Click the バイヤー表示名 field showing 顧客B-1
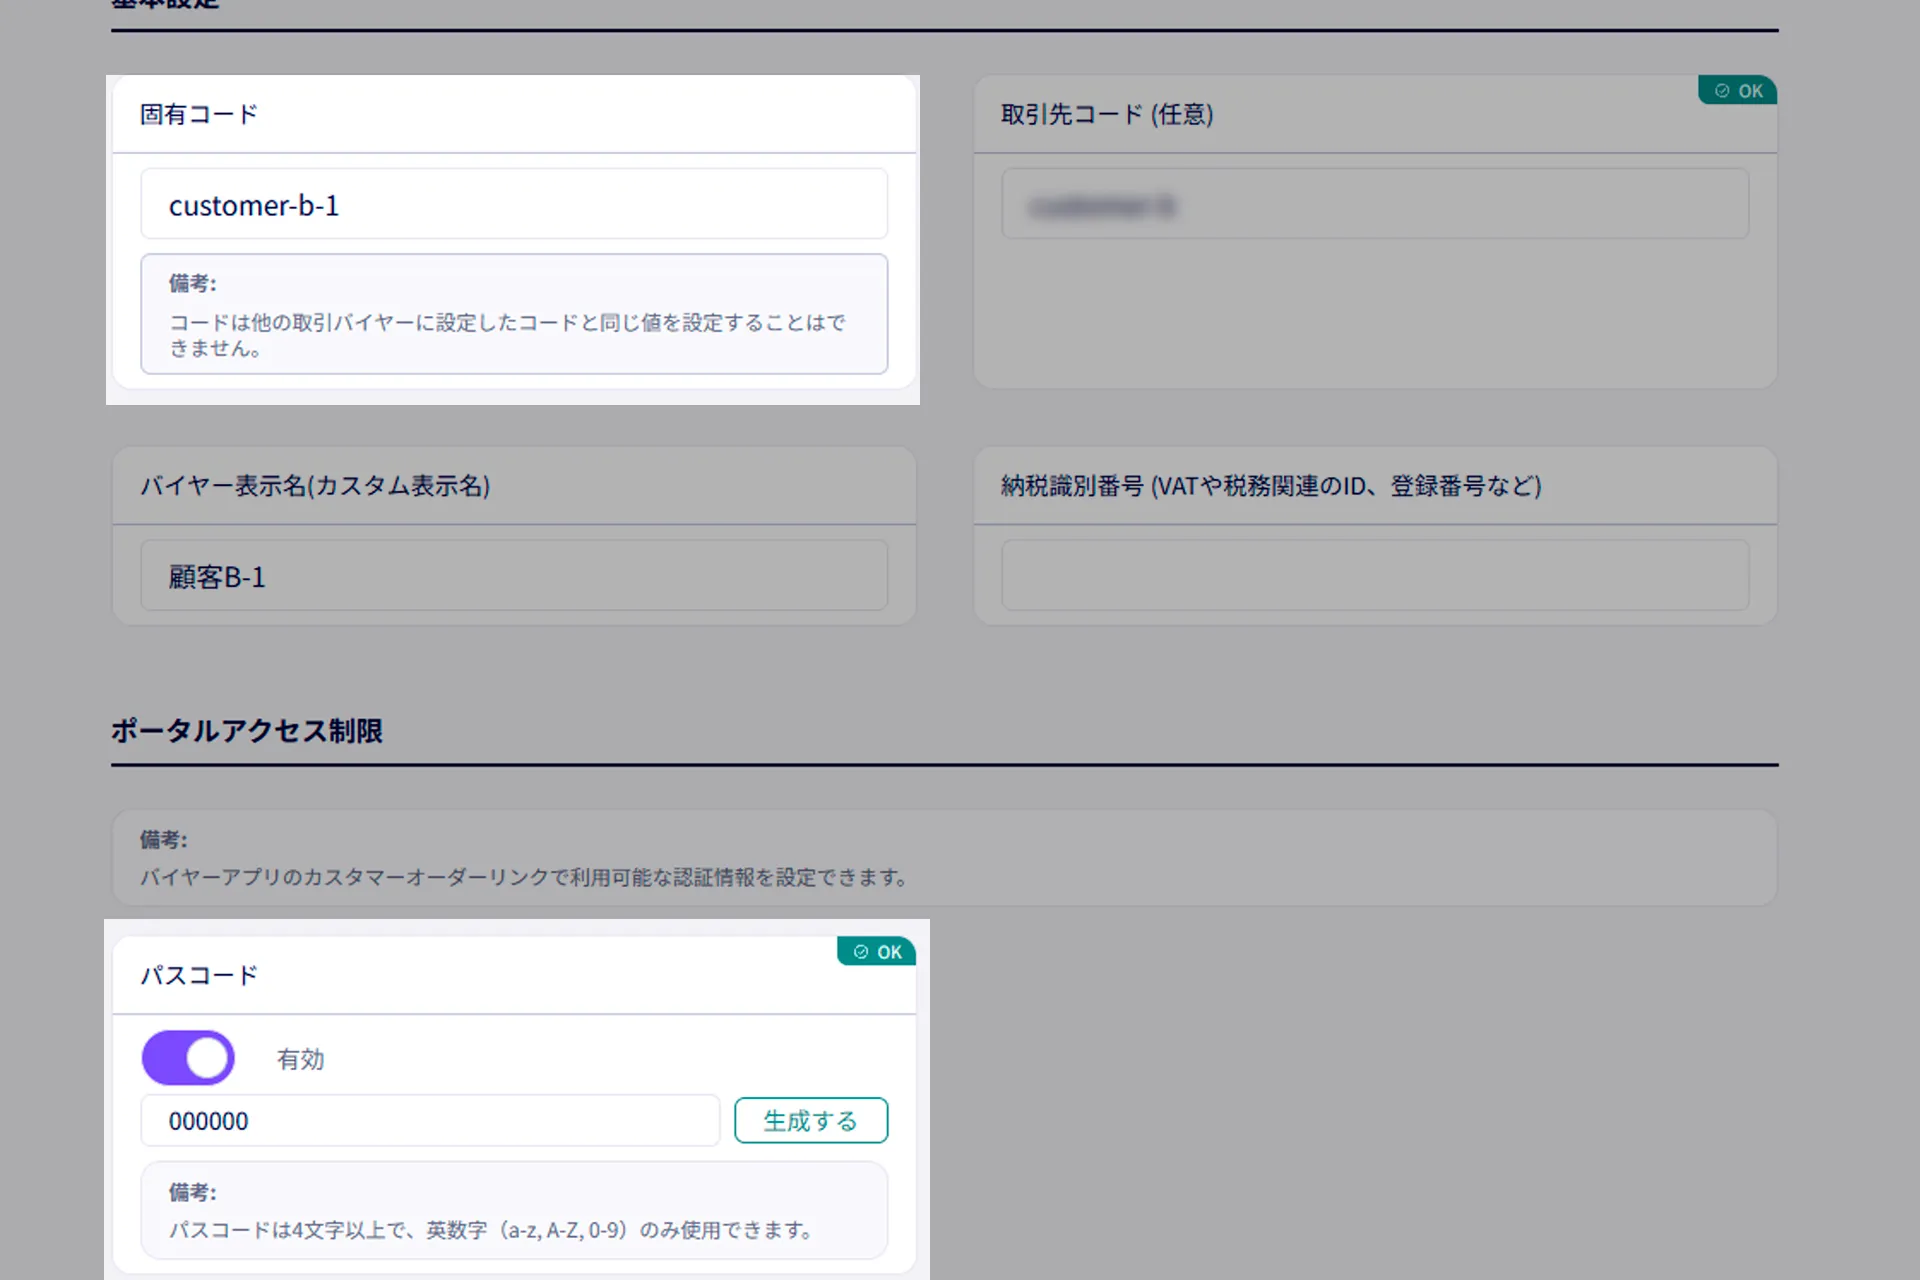The height and width of the screenshot is (1280, 1920). tap(514, 576)
